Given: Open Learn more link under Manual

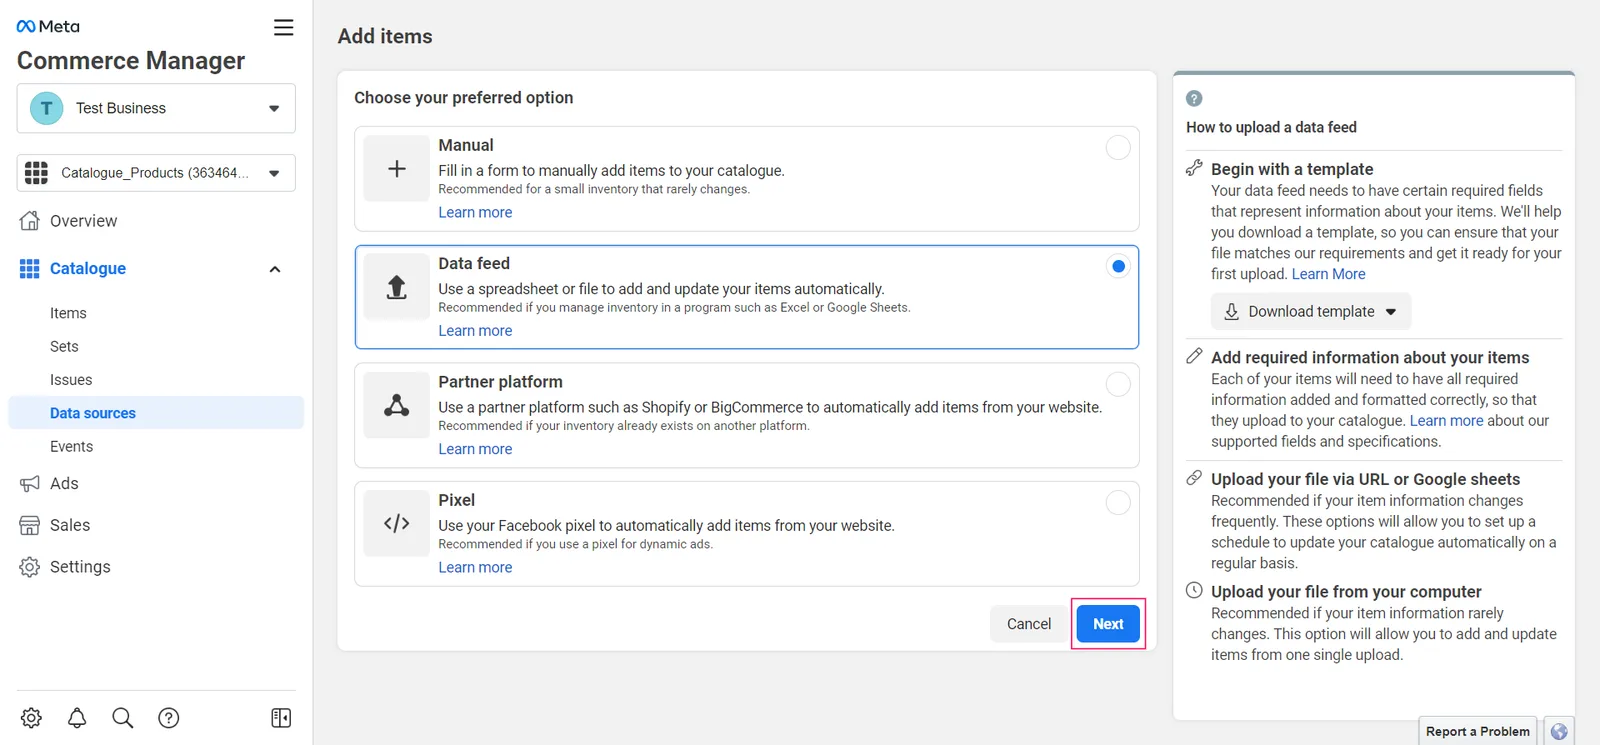Looking at the screenshot, I should click(x=475, y=212).
